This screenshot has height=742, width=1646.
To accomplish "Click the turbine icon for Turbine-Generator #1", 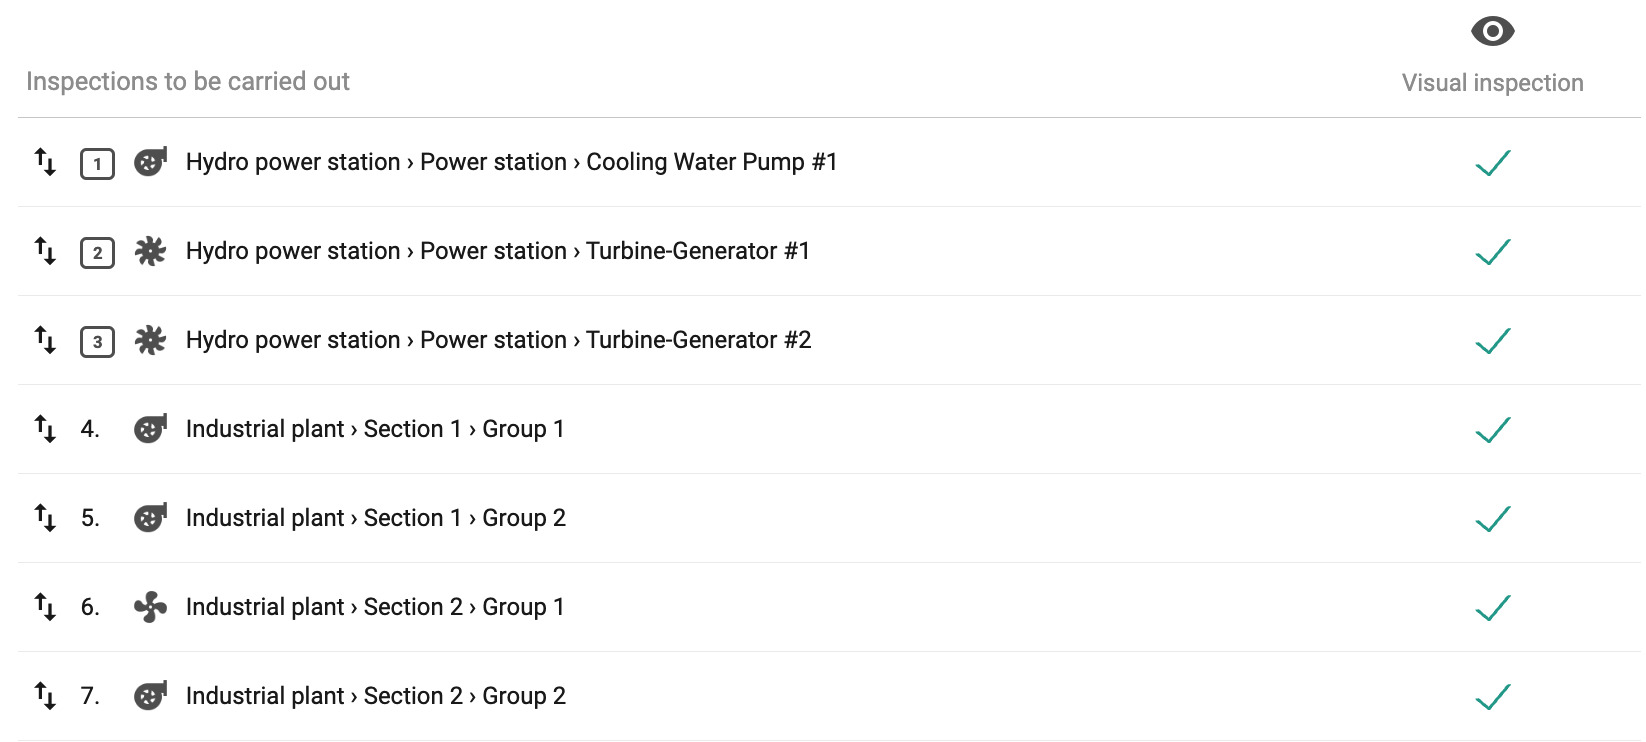I will click(150, 251).
